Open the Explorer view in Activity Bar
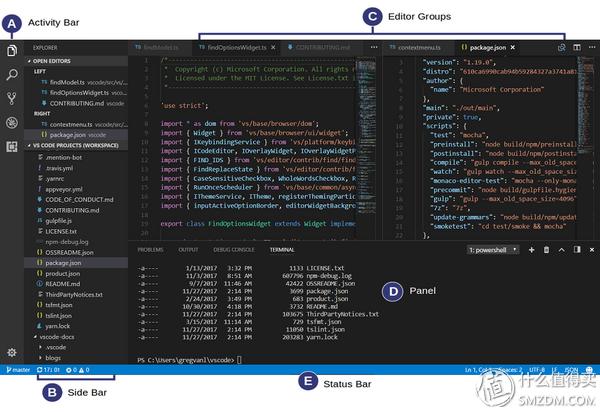 12,50
